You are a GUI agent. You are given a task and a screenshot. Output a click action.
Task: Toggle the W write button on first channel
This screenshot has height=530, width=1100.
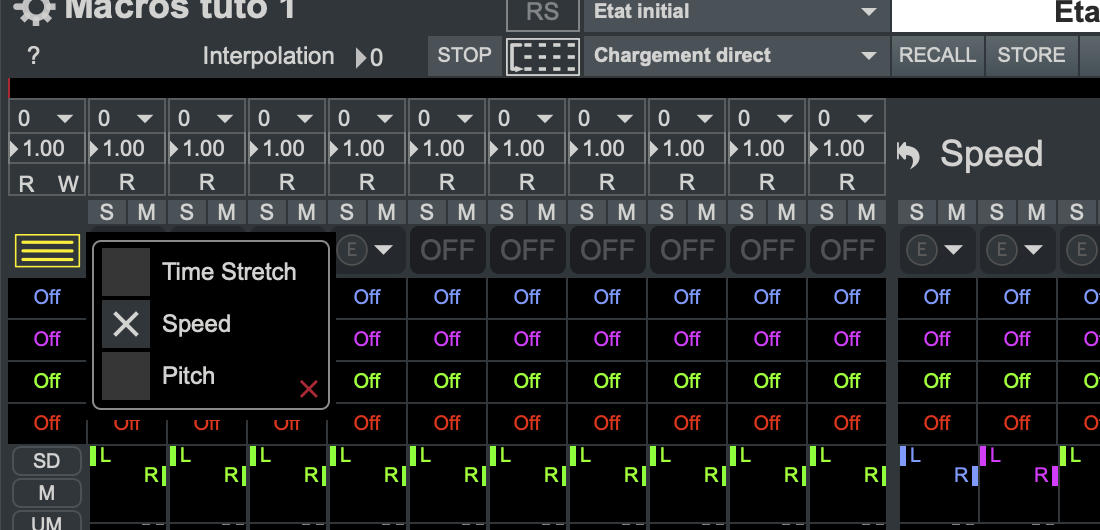pos(68,184)
